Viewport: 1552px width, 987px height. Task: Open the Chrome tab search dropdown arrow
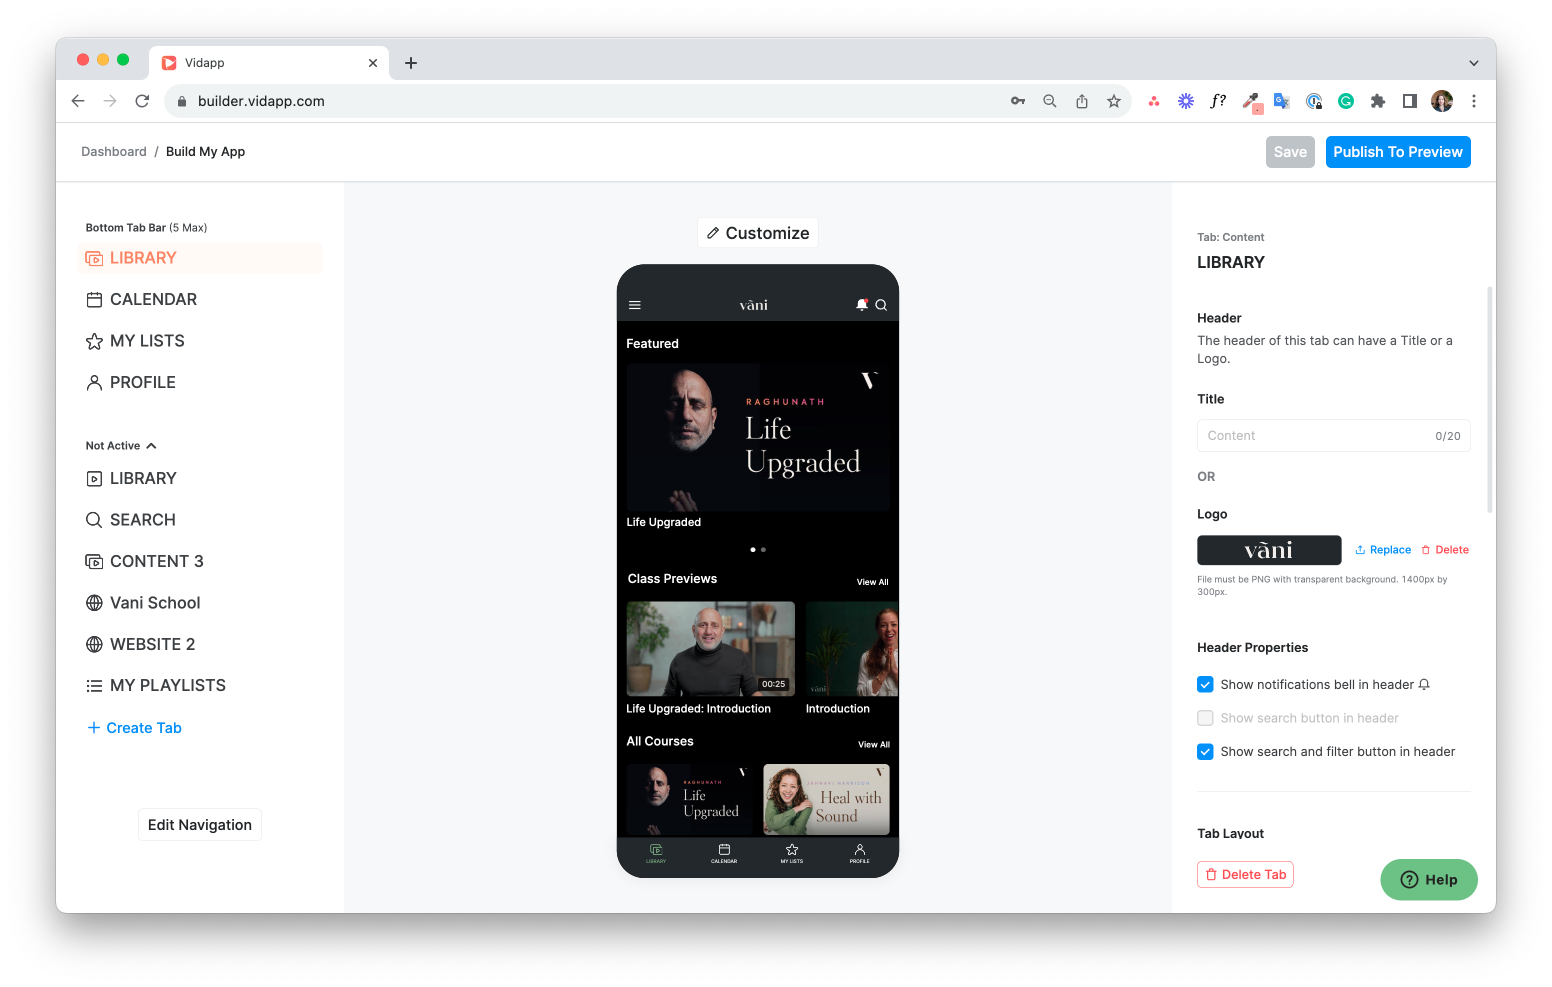pyautogui.click(x=1473, y=63)
